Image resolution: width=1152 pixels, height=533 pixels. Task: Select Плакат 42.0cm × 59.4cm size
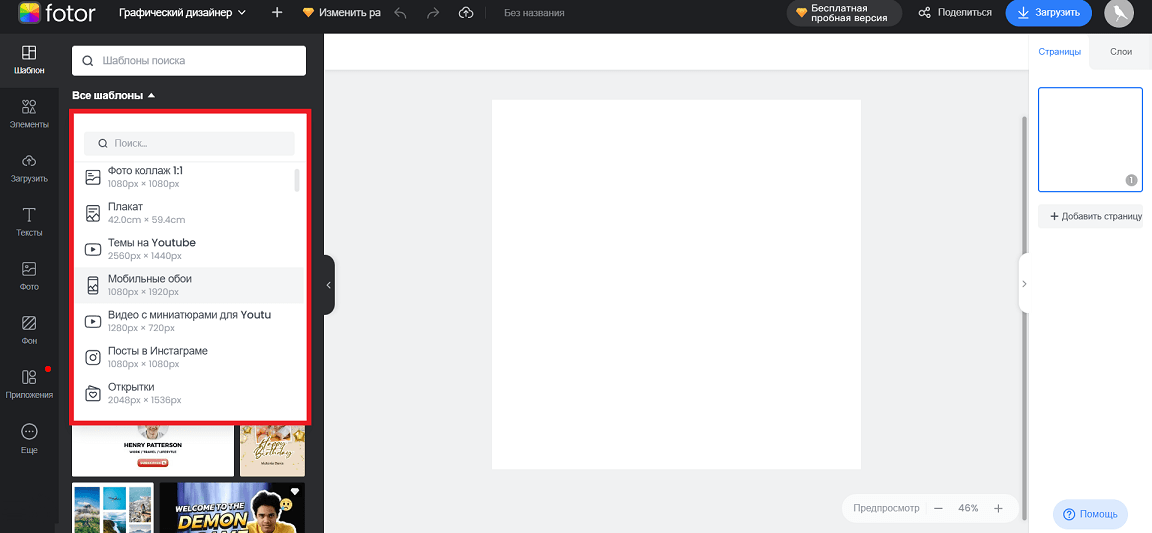[x=190, y=213]
